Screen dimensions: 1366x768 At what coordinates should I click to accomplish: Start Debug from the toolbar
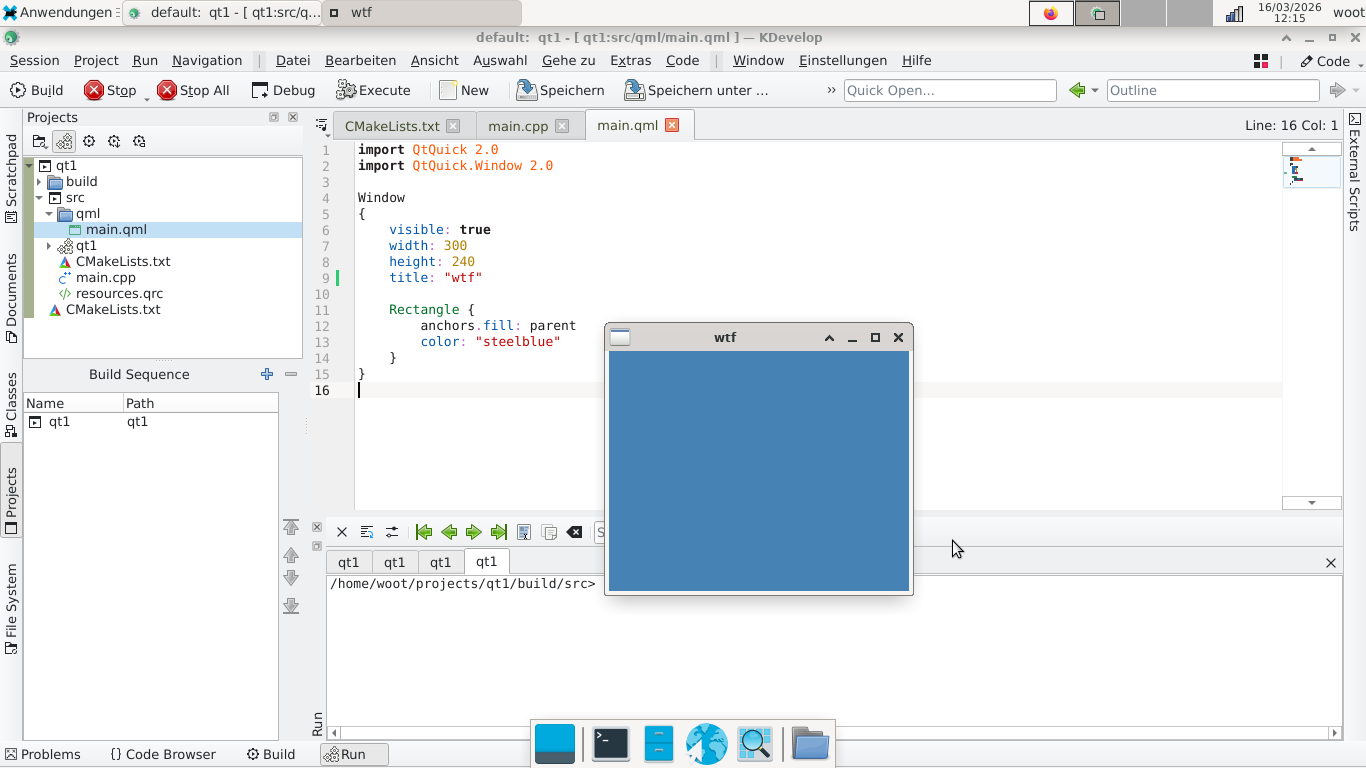[283, 90]
